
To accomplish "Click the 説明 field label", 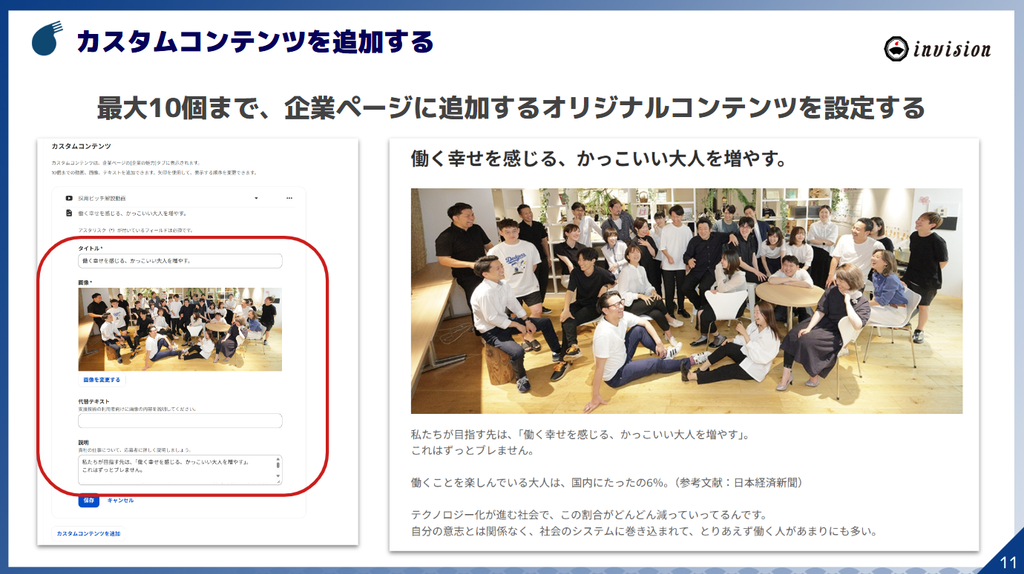I will click(x=84, y=443).
